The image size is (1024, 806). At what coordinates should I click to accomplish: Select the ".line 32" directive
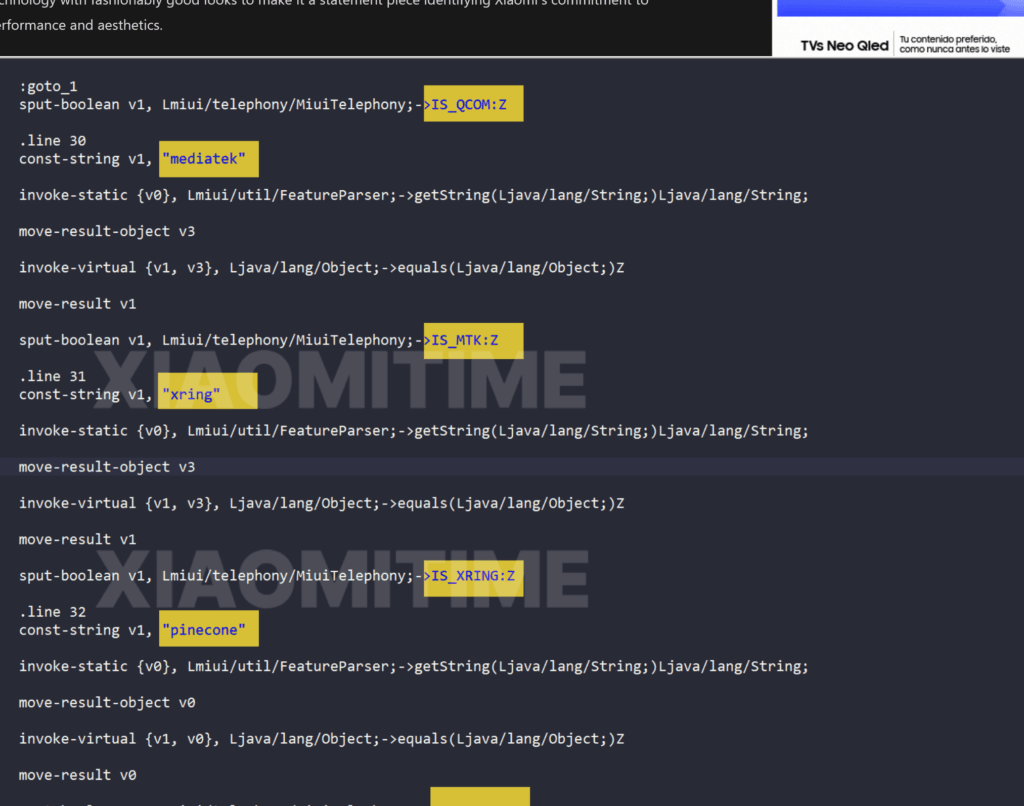pyautogui.click(x=52, y=612)
